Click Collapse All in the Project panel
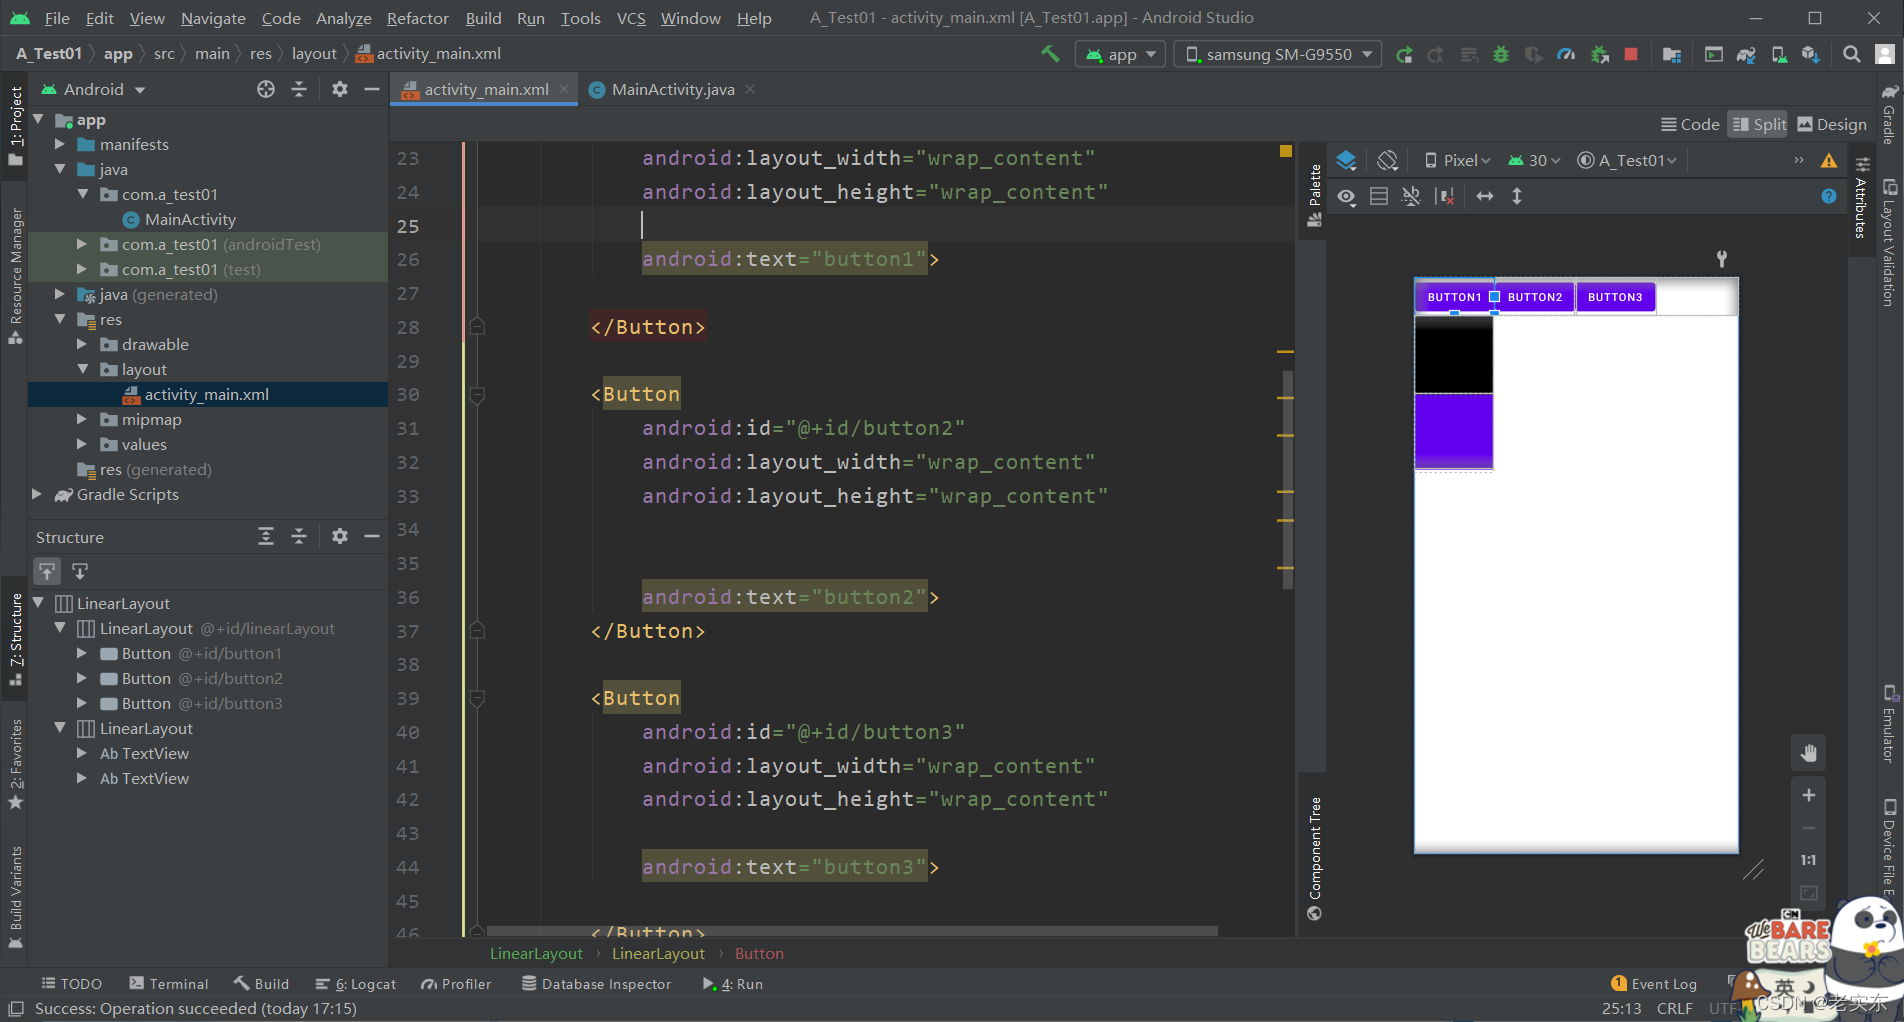This screenshot has width=1904, height=1022. point(299,89)
